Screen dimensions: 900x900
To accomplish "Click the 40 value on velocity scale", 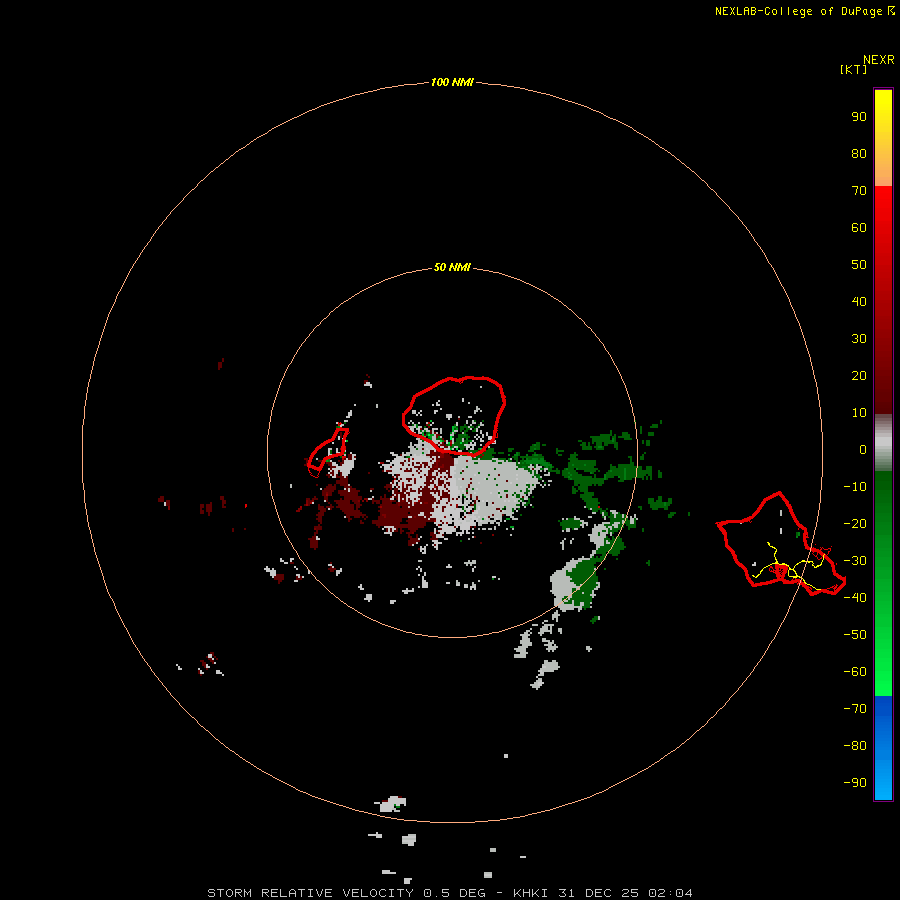I will click(859, 301).
